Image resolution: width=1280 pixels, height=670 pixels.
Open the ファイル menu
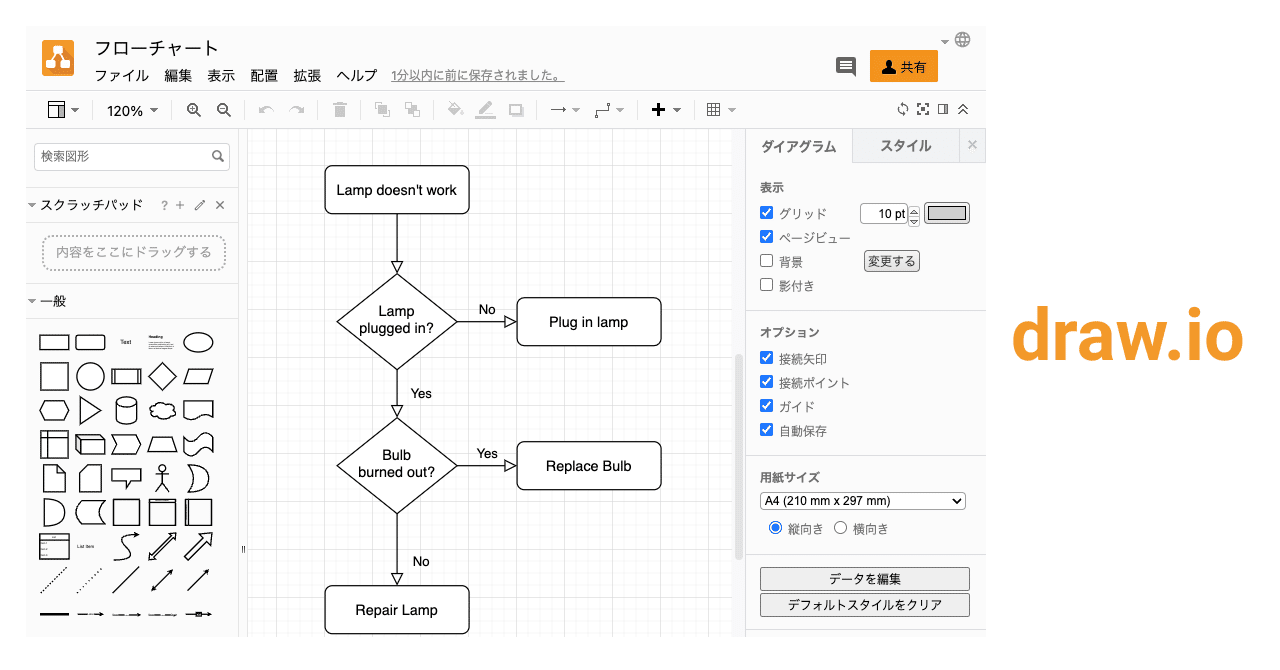[x=121, y=76]
